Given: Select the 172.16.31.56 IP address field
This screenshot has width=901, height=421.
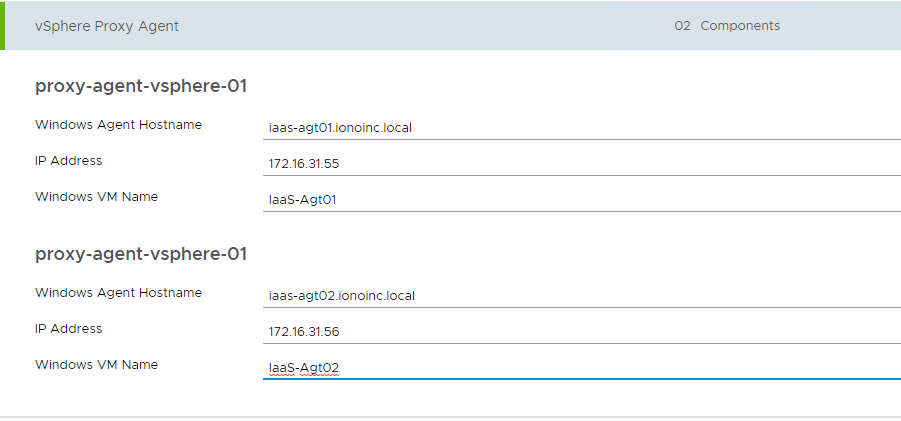Looking at the screenshot, I should tap(580, 332).
